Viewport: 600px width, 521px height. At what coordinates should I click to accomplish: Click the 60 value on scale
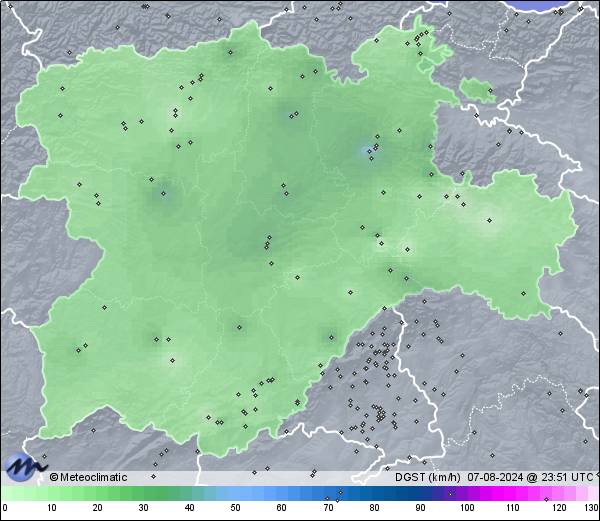[282, 508]
